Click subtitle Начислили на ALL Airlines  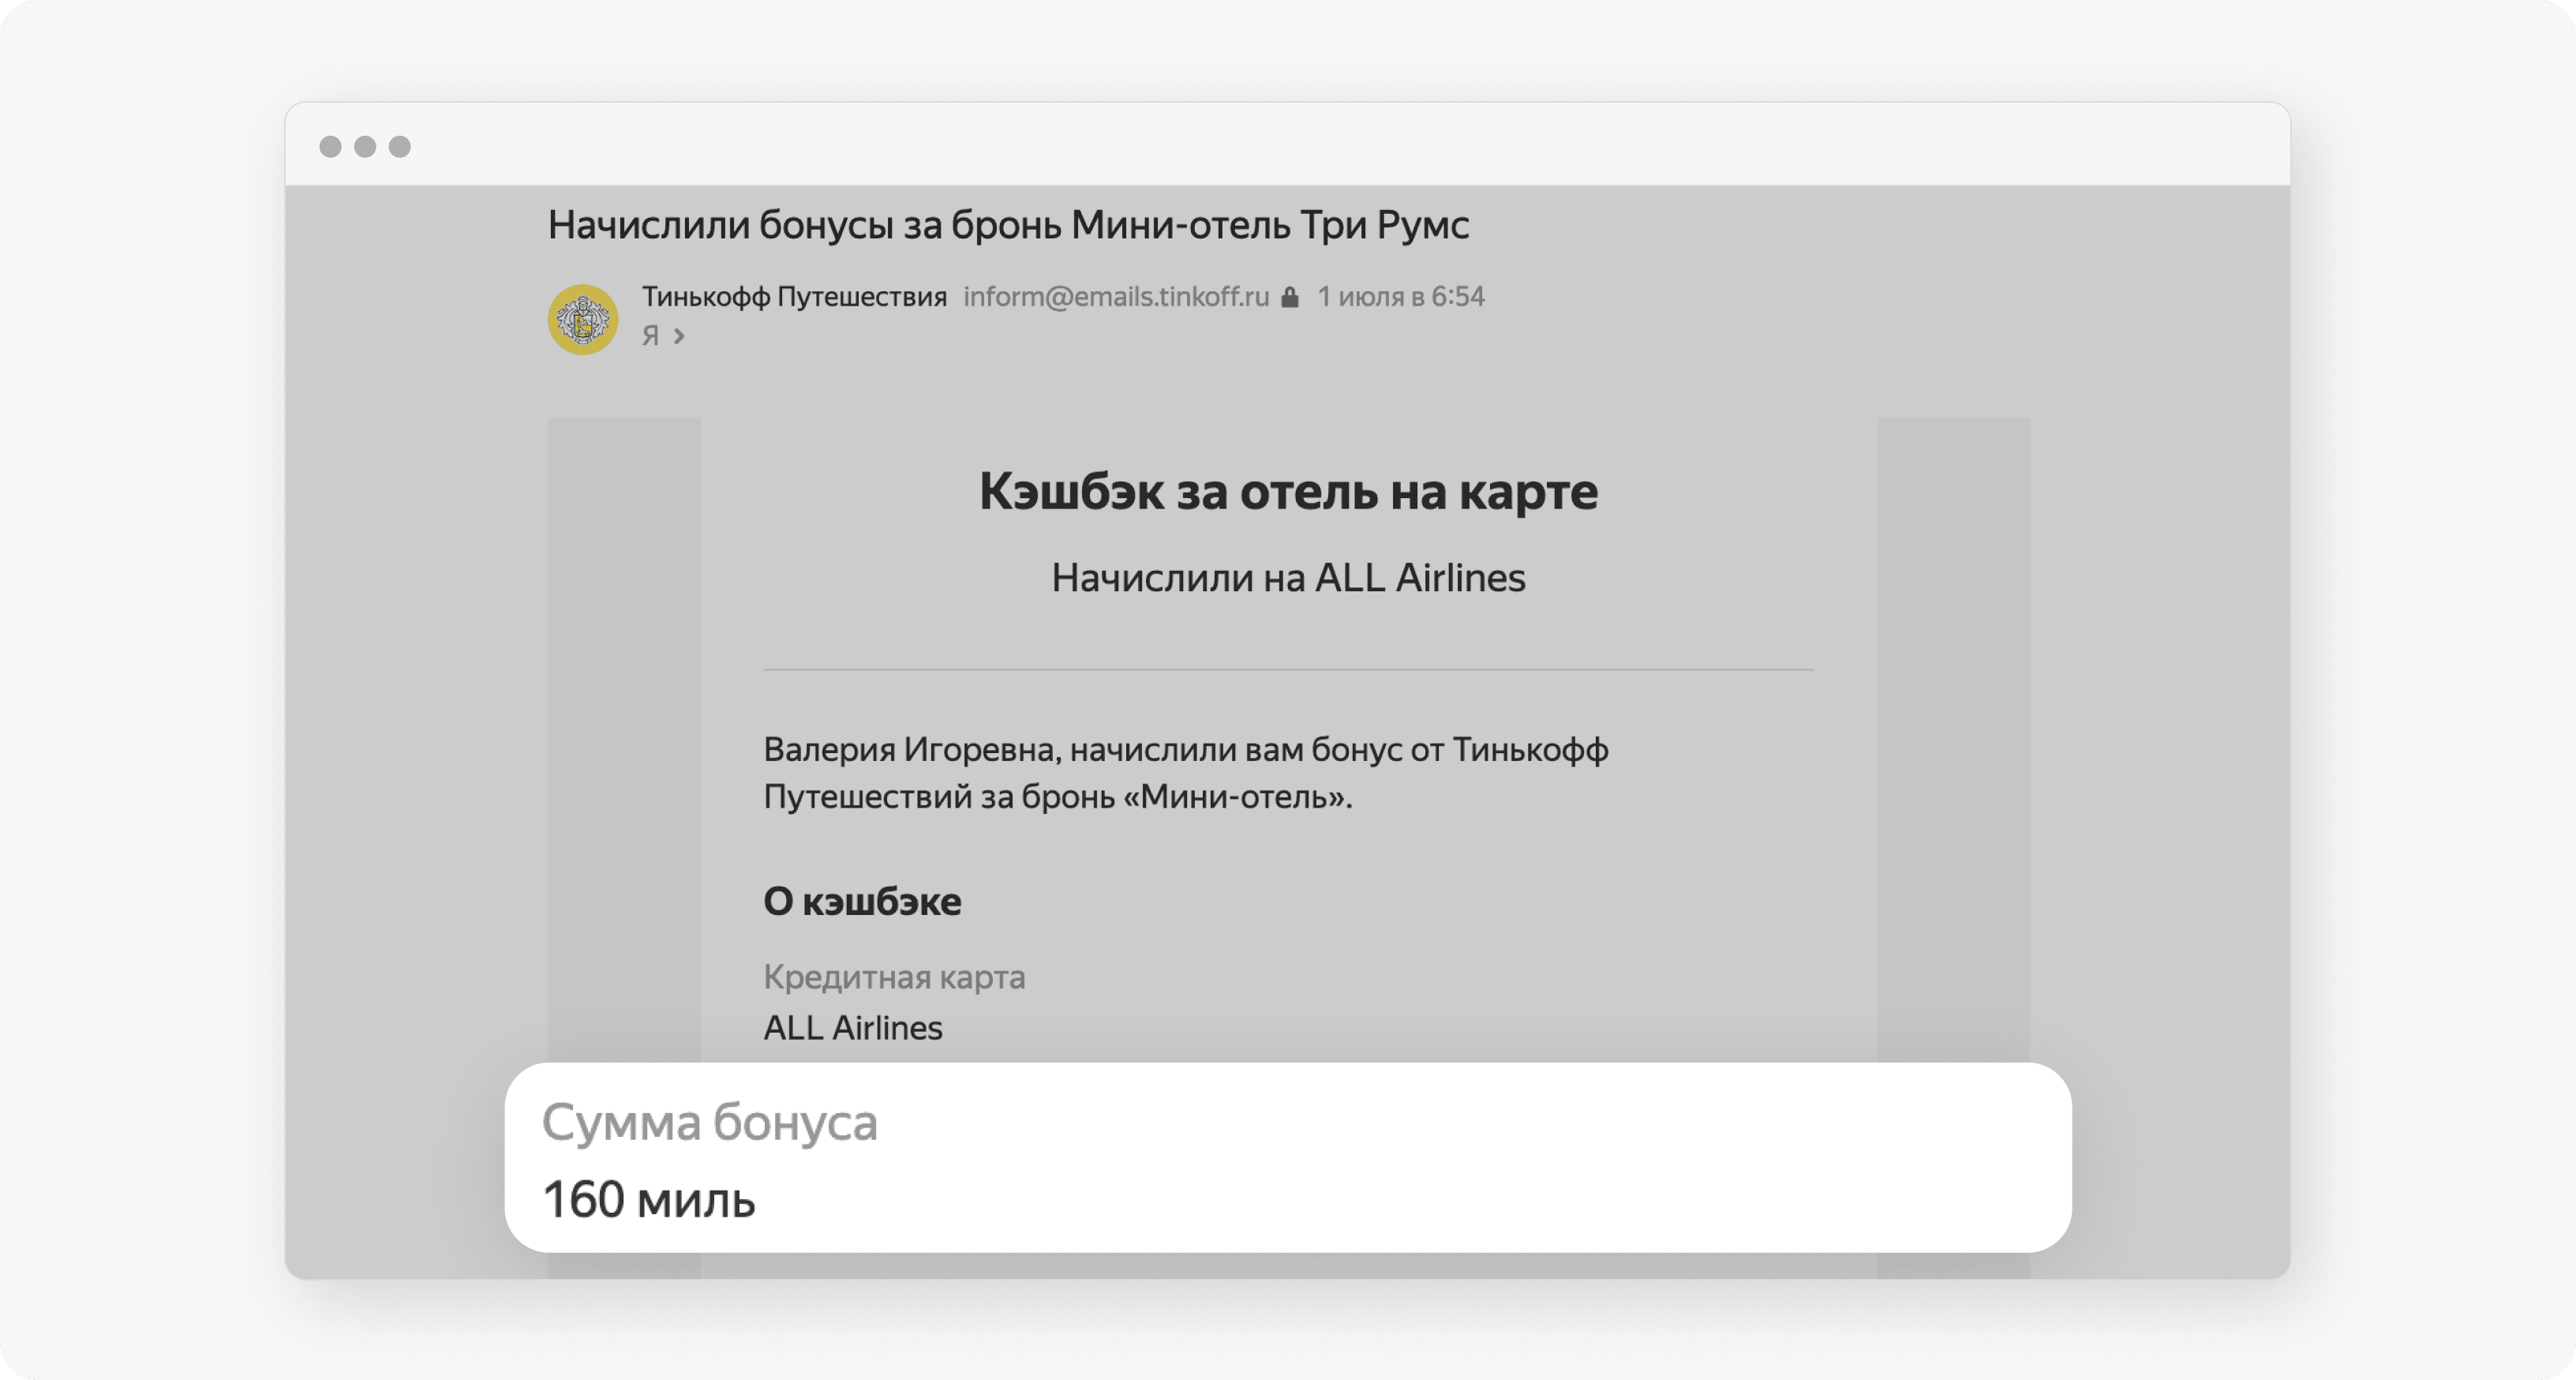point(1288,578)
